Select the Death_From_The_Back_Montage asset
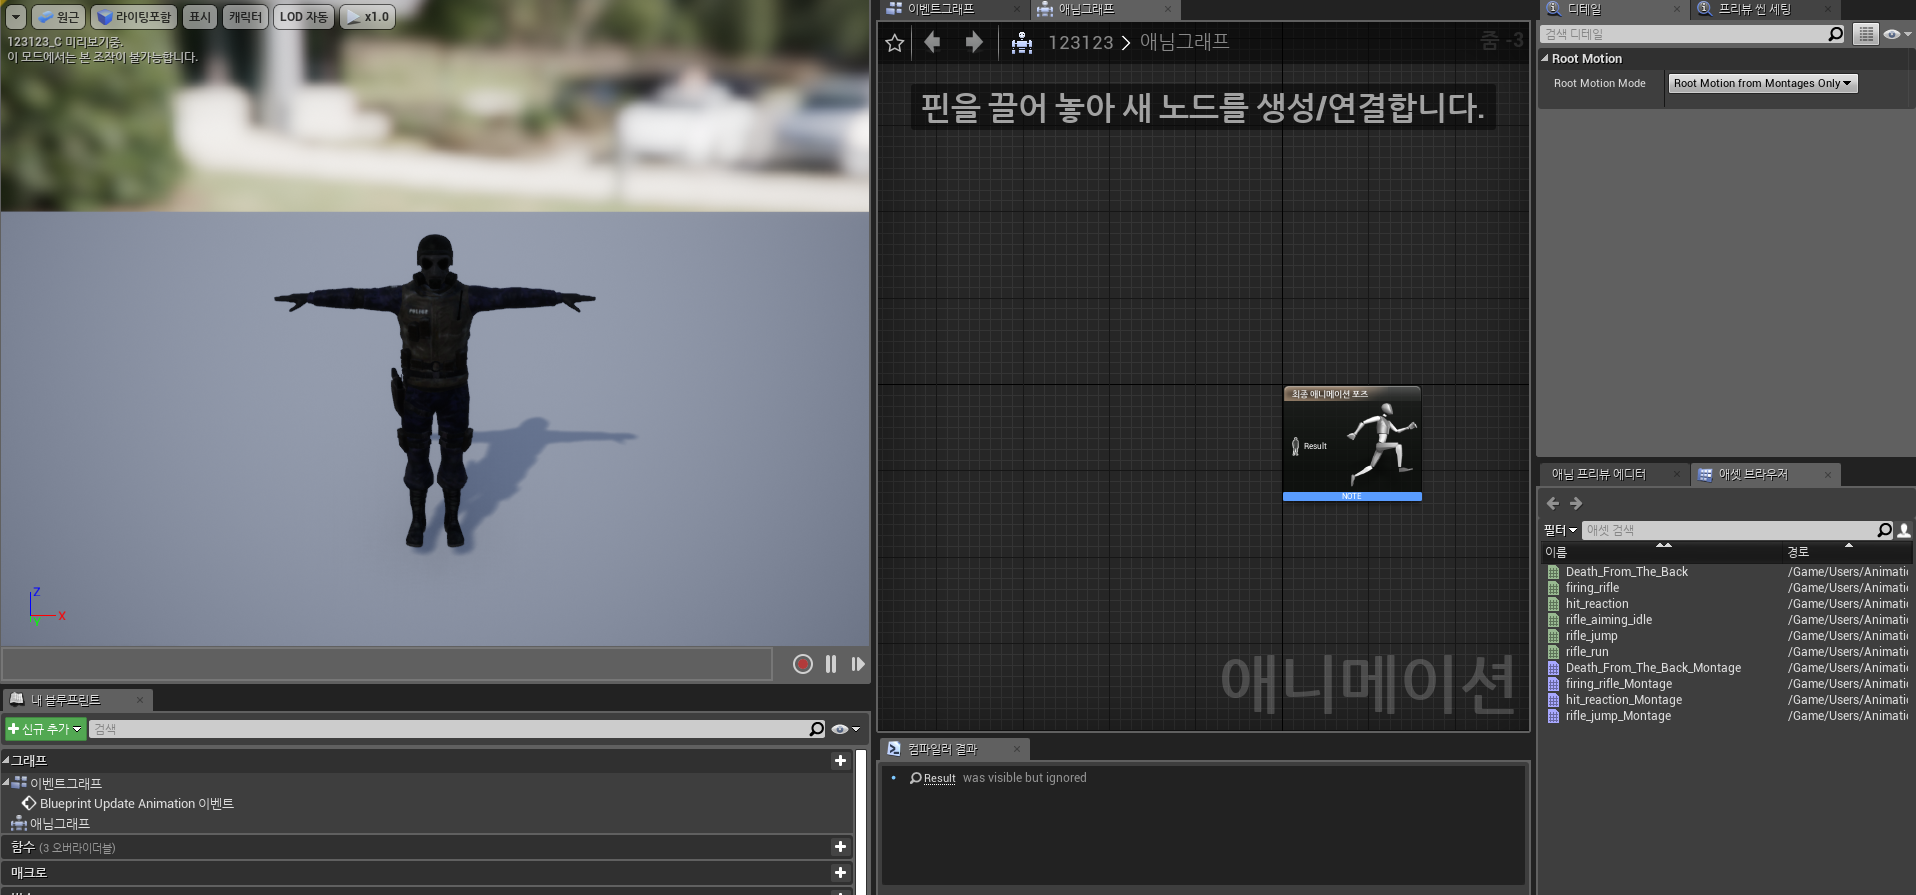 coord(1653,668)
